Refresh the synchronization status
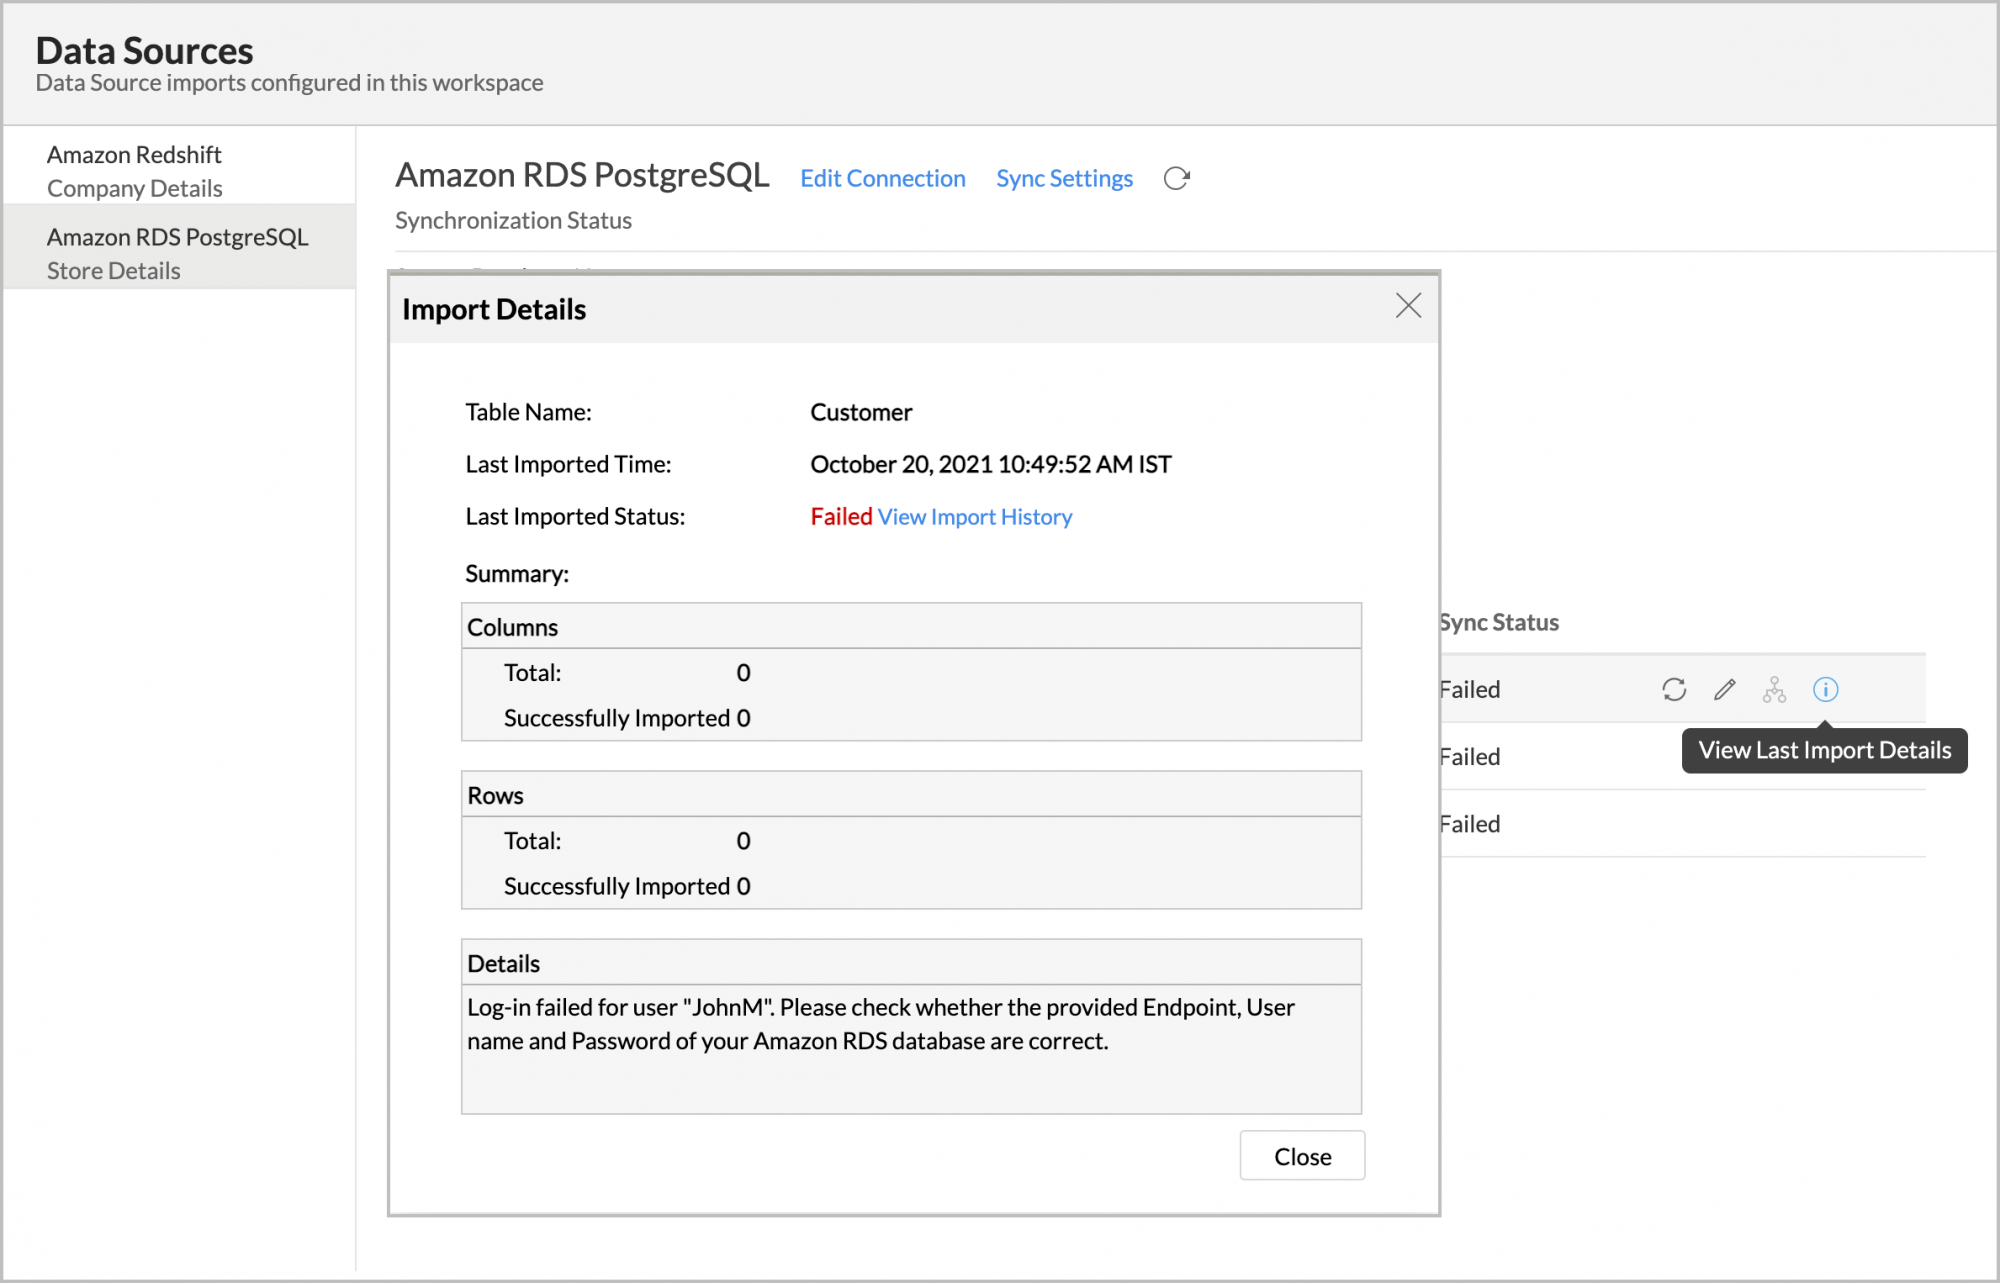 (1176, 178)
